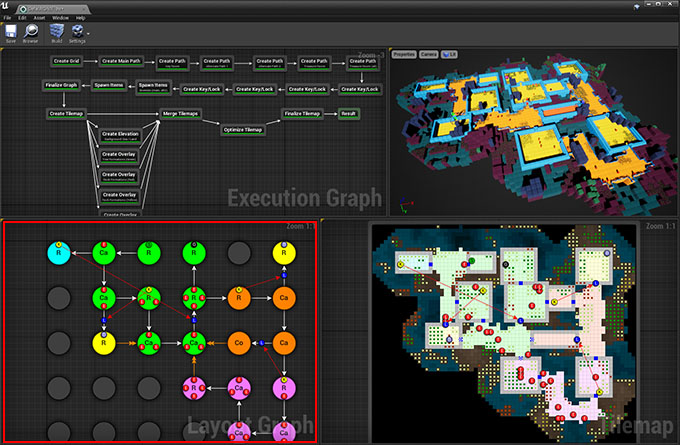680x445 pixels.
Task: Click inside the 3D dungeon preview viewport
Action: tap(534, 132)
